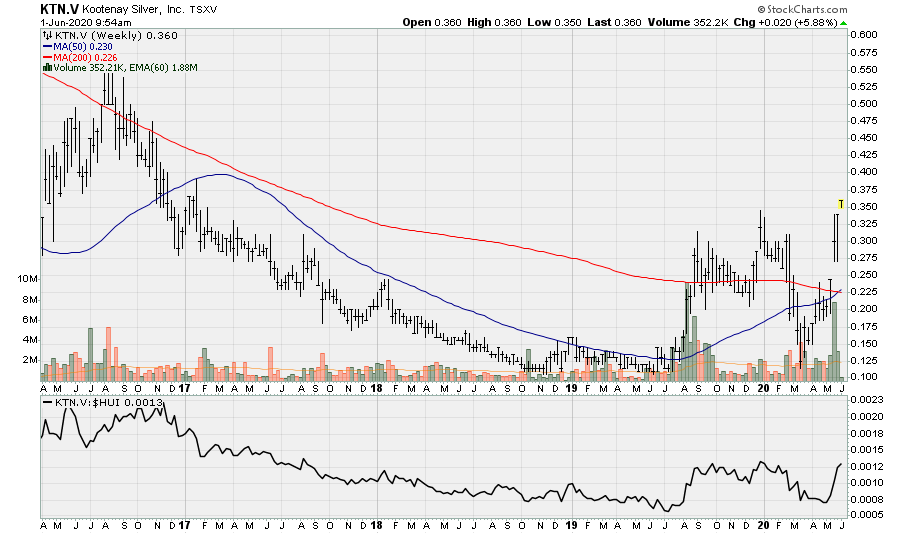Click the 20 year label under the ratio chart
This screenshot has height=534, width=900.
pyautogui.click(x=763, y=525)
